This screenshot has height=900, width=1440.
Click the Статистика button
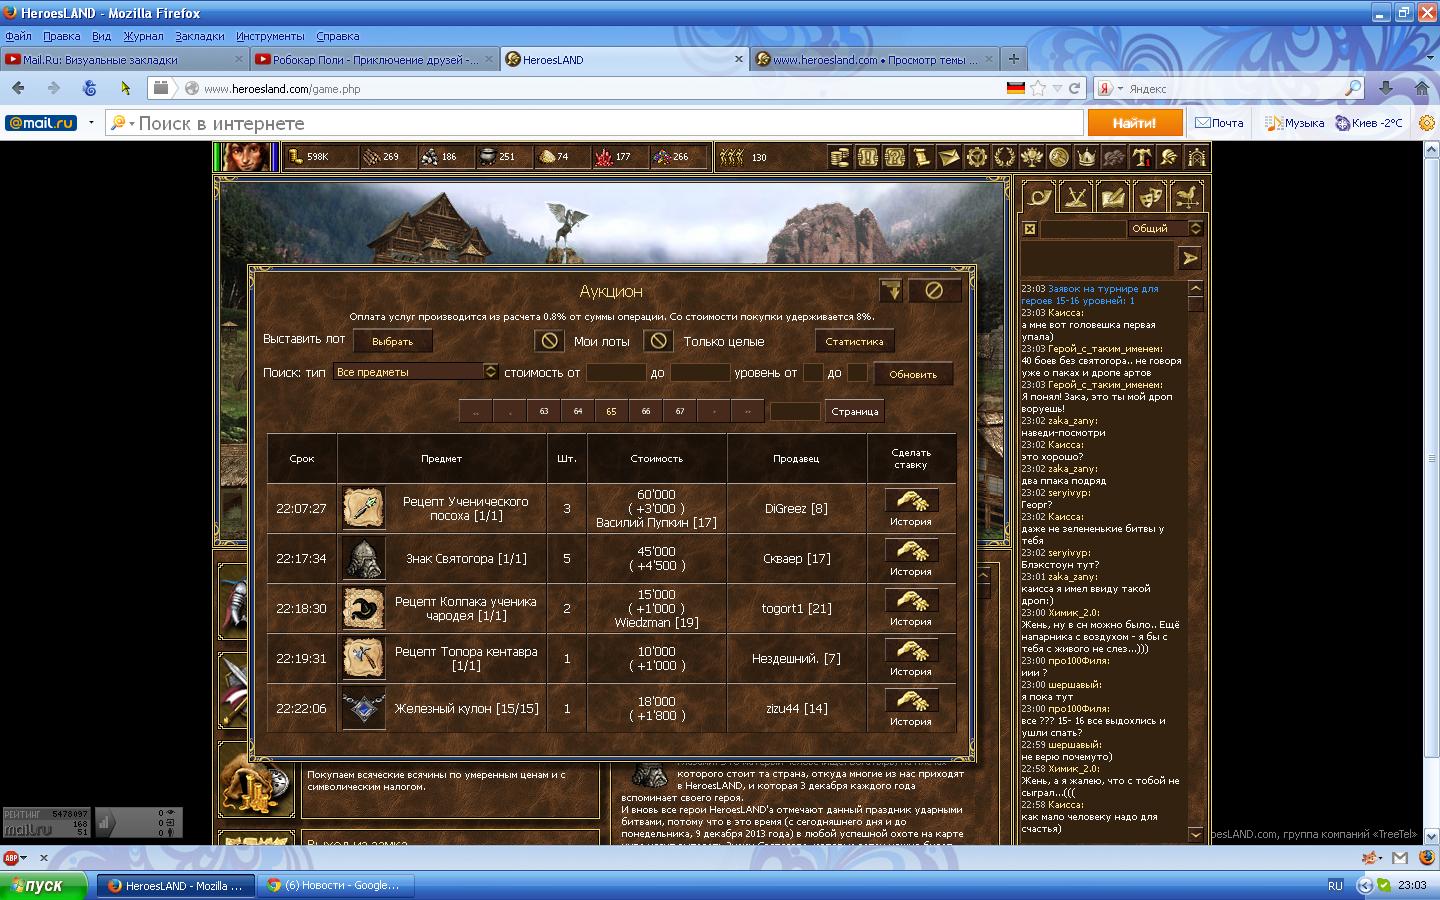[x=854, y=341]
